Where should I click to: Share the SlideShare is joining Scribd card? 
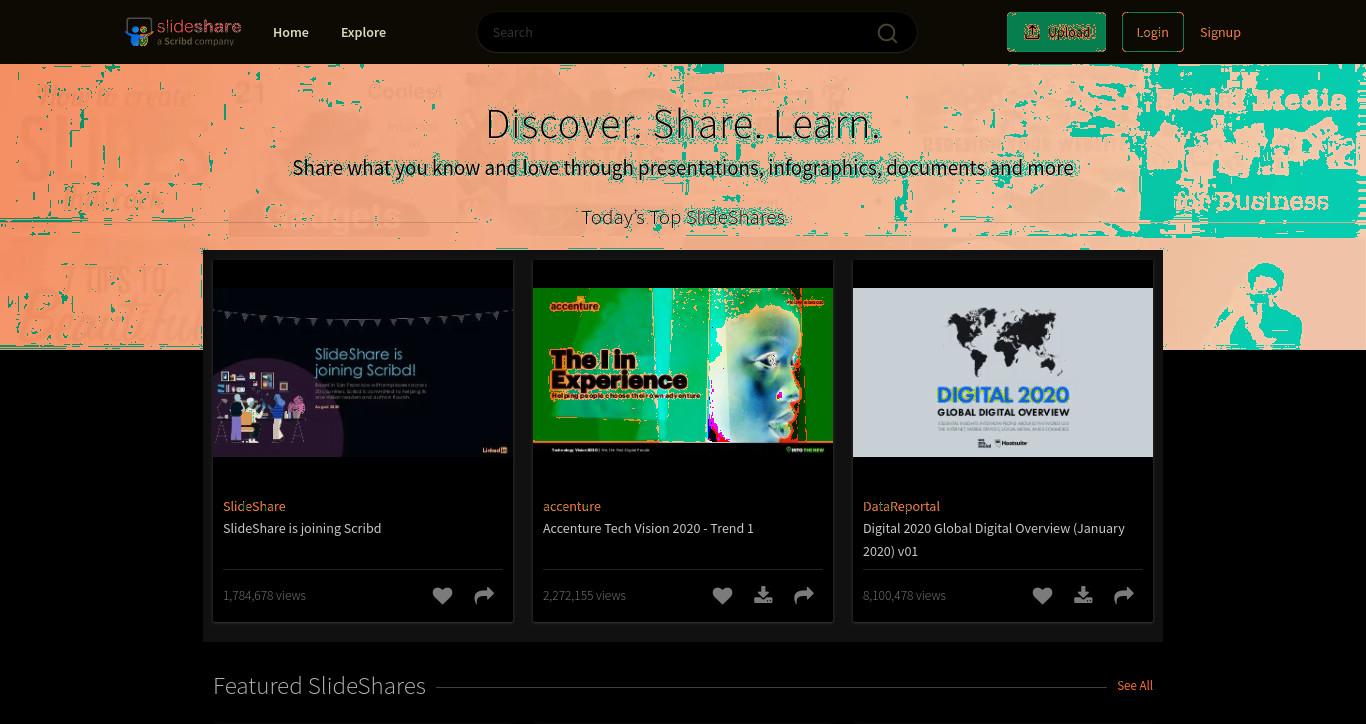(484, 595)
